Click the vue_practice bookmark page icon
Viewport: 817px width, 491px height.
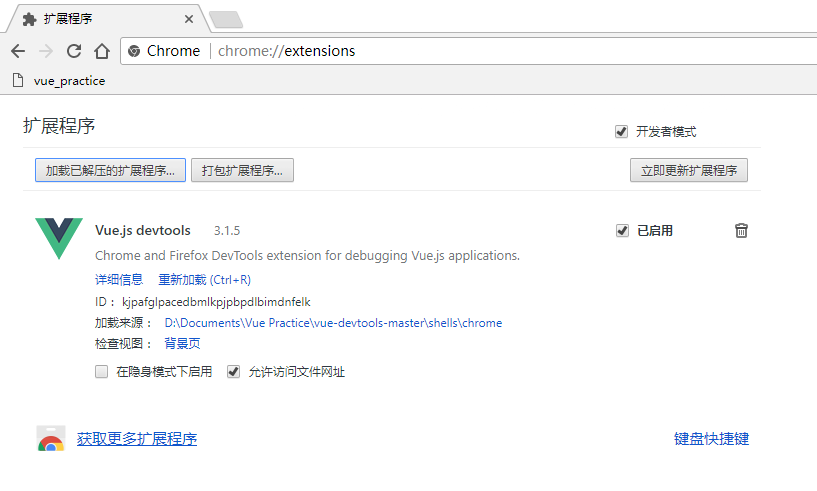pos(18,81)
